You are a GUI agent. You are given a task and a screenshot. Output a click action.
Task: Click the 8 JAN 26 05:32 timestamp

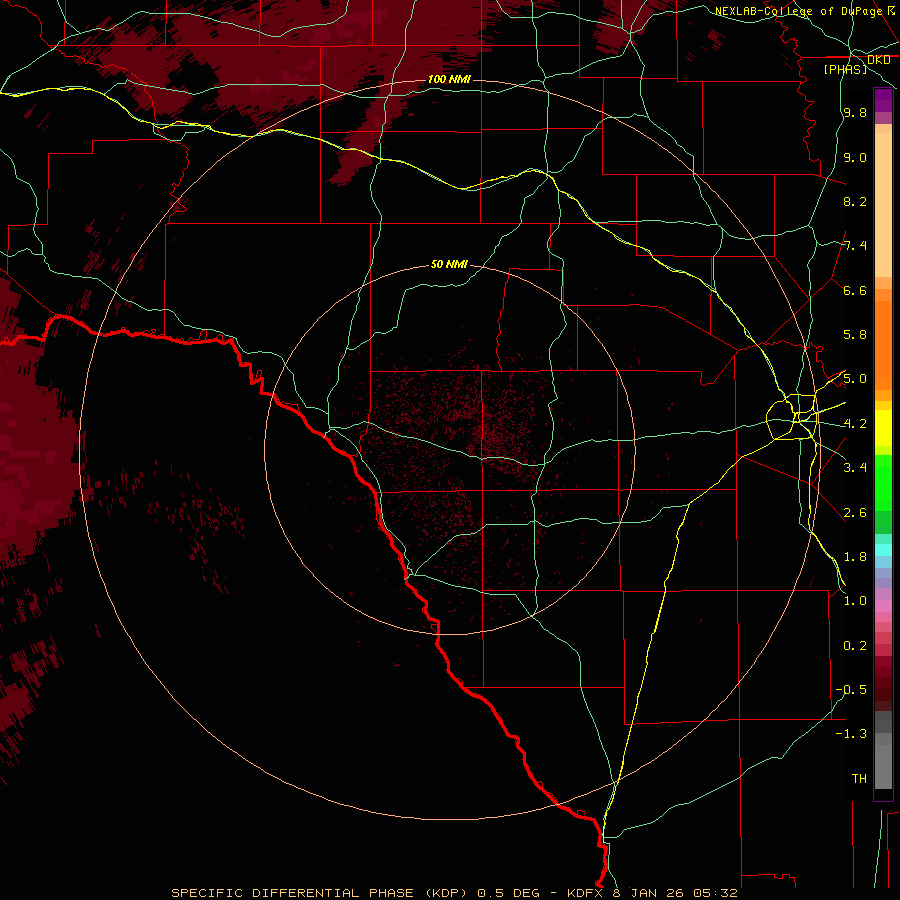point(675,893)
